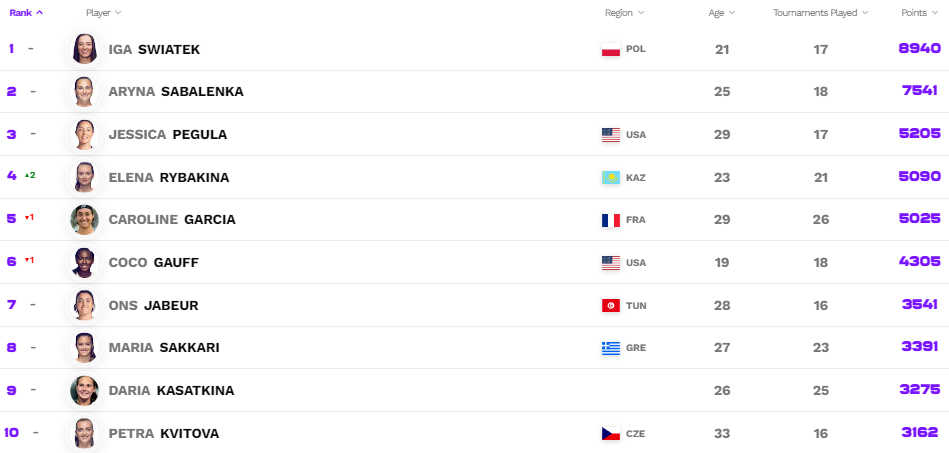Sort the table by Rank column
The width and height of the screenshot is (949, 453).
click(x=26, y=13)
